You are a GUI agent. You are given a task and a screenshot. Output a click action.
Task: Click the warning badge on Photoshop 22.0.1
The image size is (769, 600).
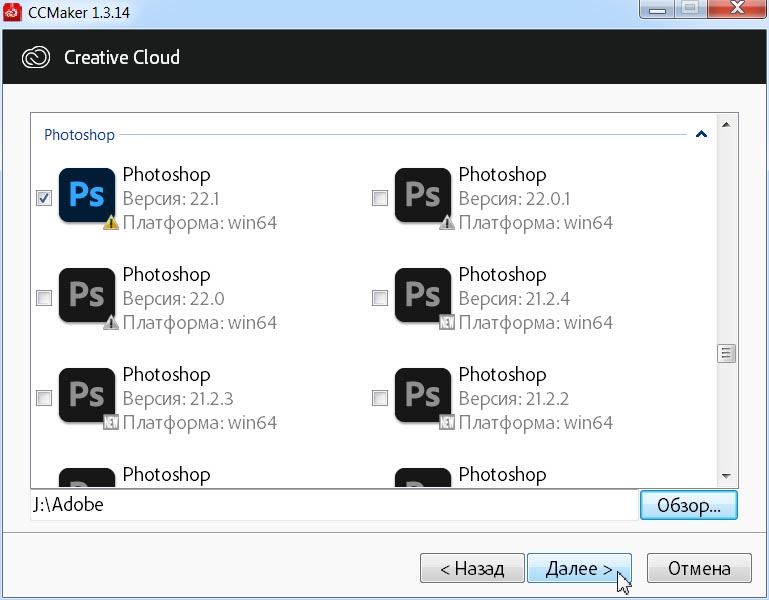click(447, 222)
